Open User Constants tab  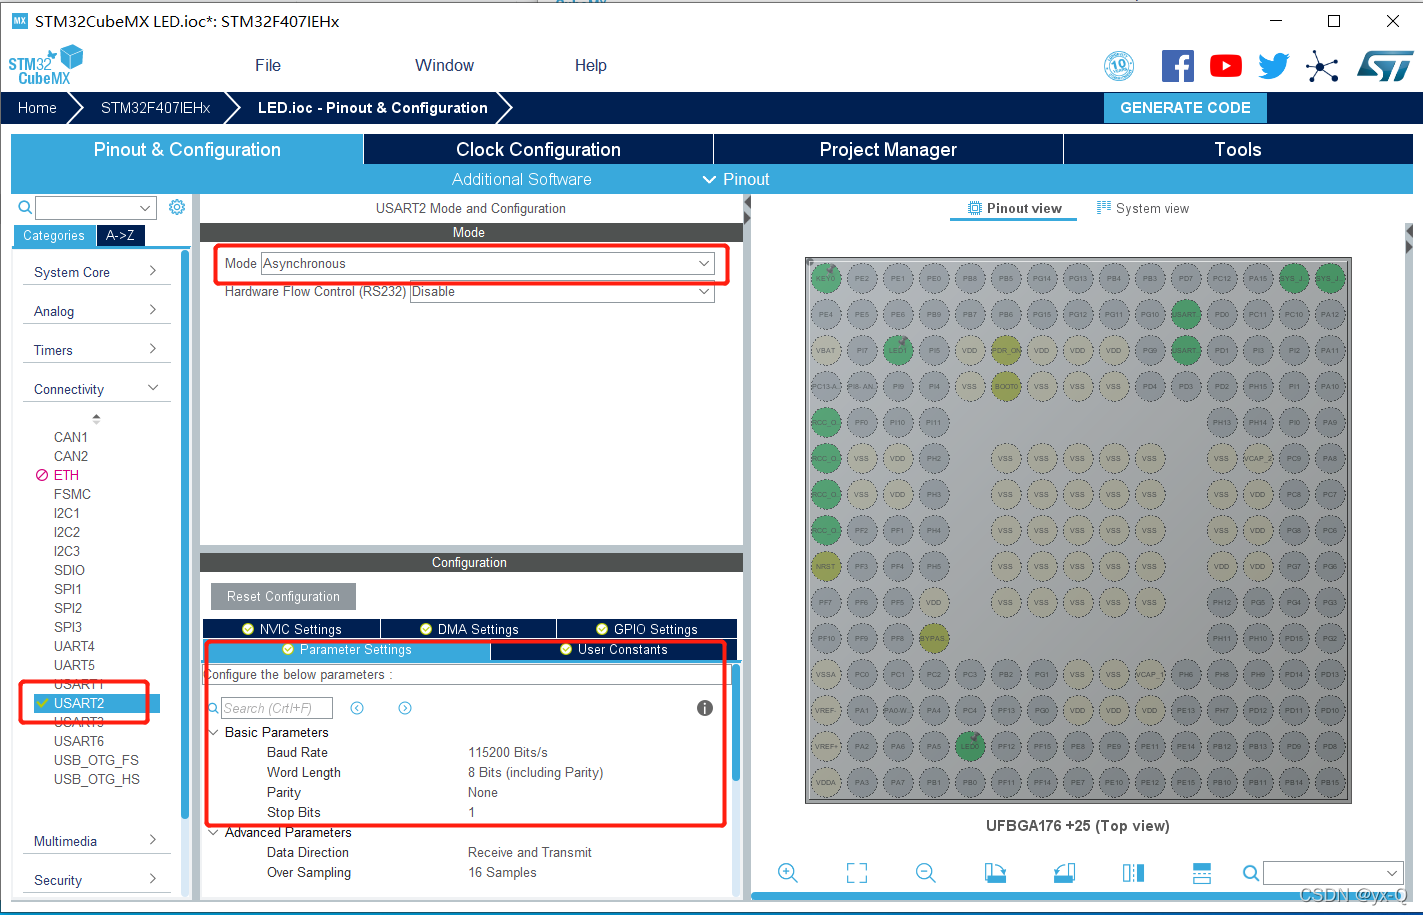click(x=613, y=650)
